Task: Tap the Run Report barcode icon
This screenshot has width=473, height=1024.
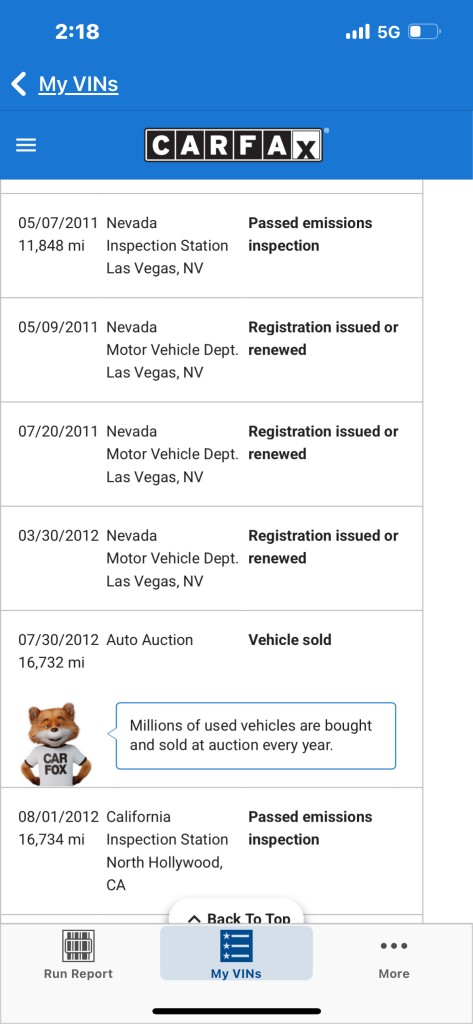Action: 78,945
